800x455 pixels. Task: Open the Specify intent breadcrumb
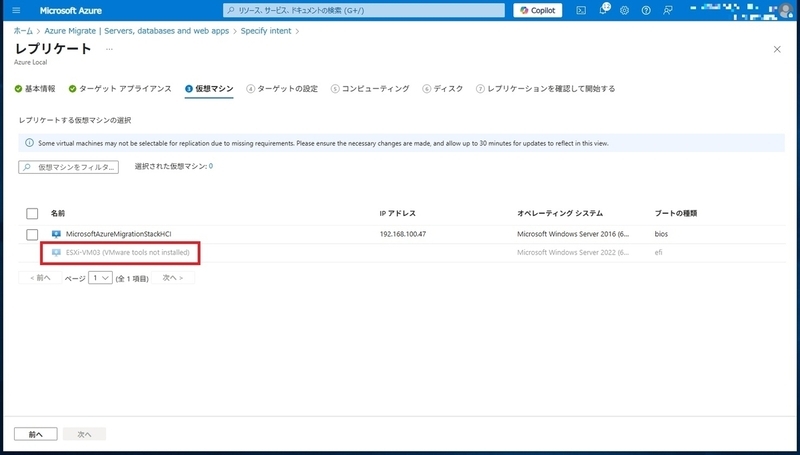266,31
